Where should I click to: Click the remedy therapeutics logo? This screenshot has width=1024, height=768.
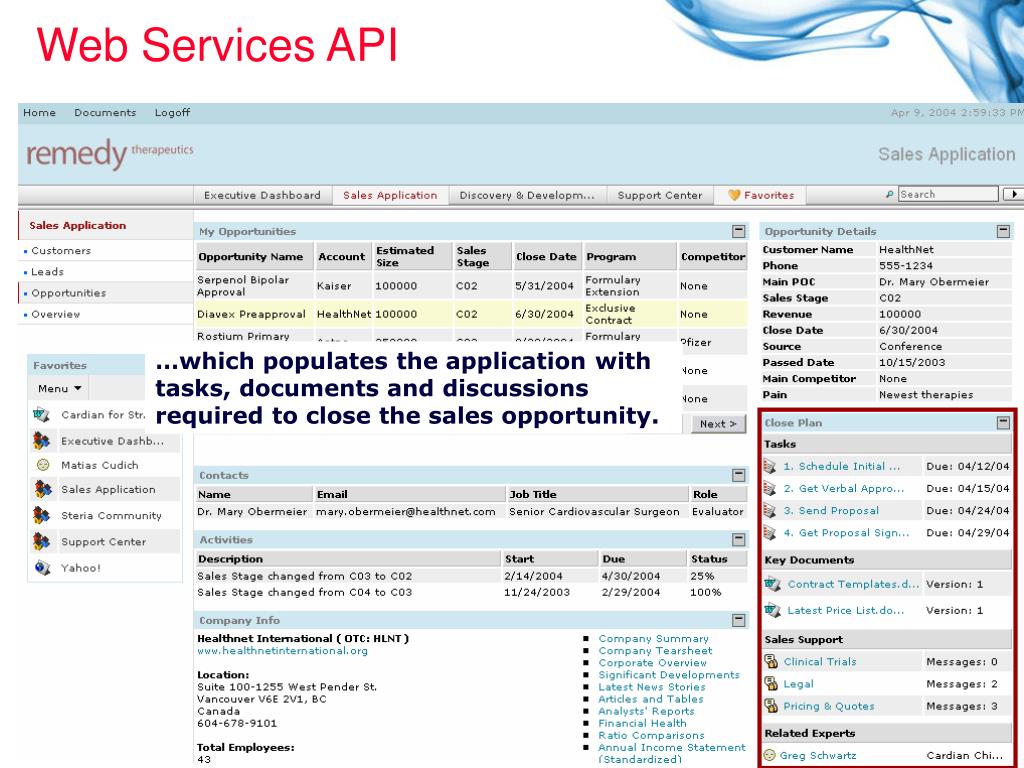click(109, 153)
